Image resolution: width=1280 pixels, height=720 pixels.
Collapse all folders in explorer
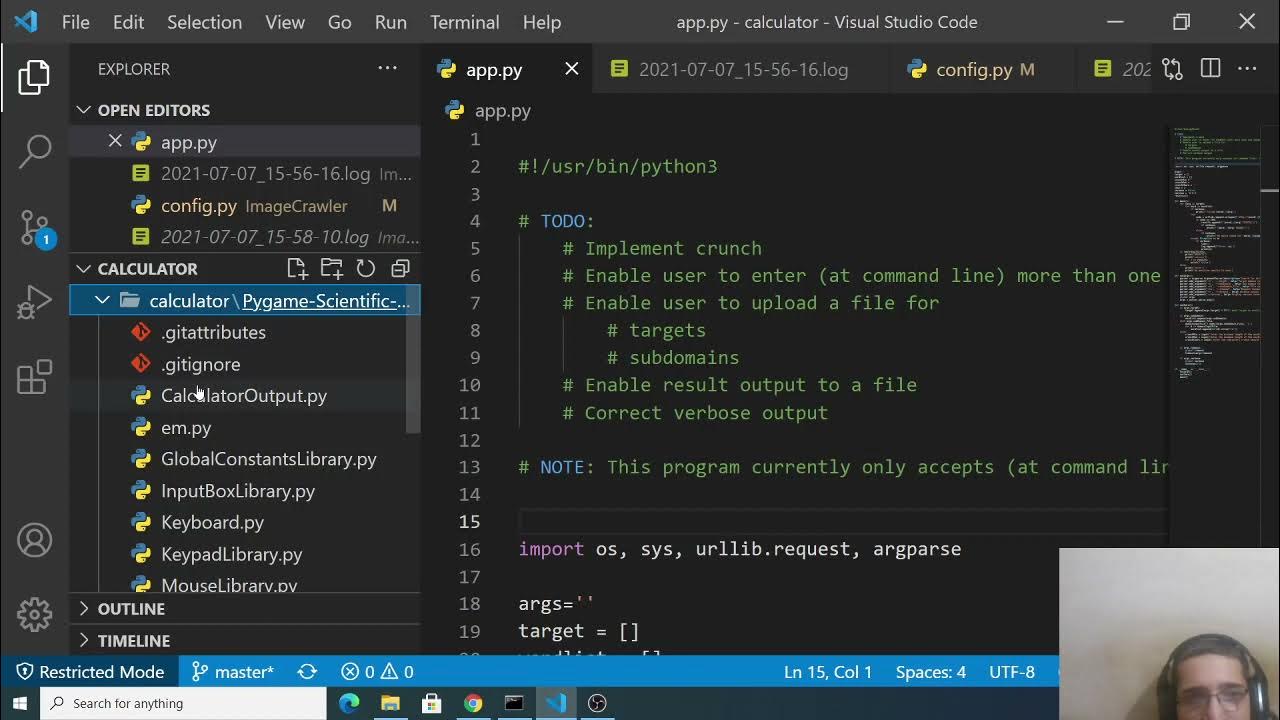click(400, 268)
